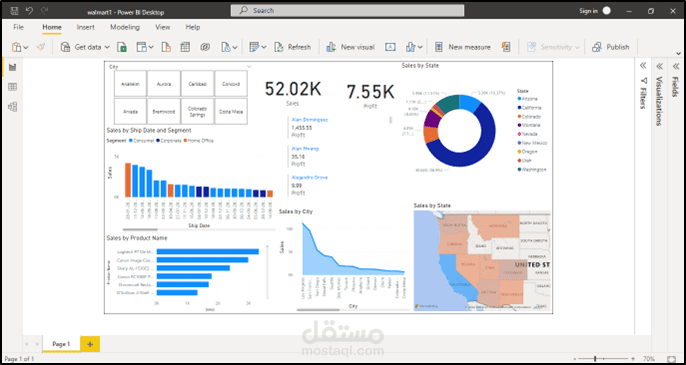Go to next page arrow
The width and height of the screenshot is (686, 365).
click(37, 344)
